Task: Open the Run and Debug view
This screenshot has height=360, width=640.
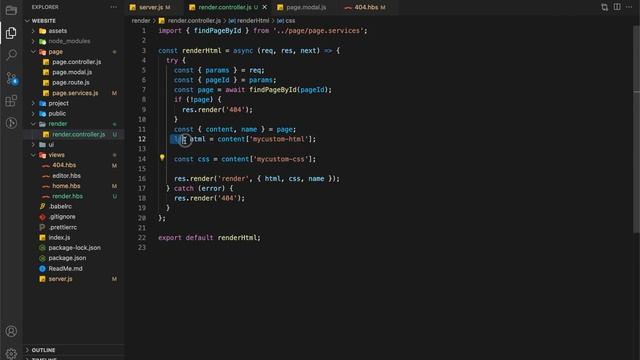Action: point(11,123)
